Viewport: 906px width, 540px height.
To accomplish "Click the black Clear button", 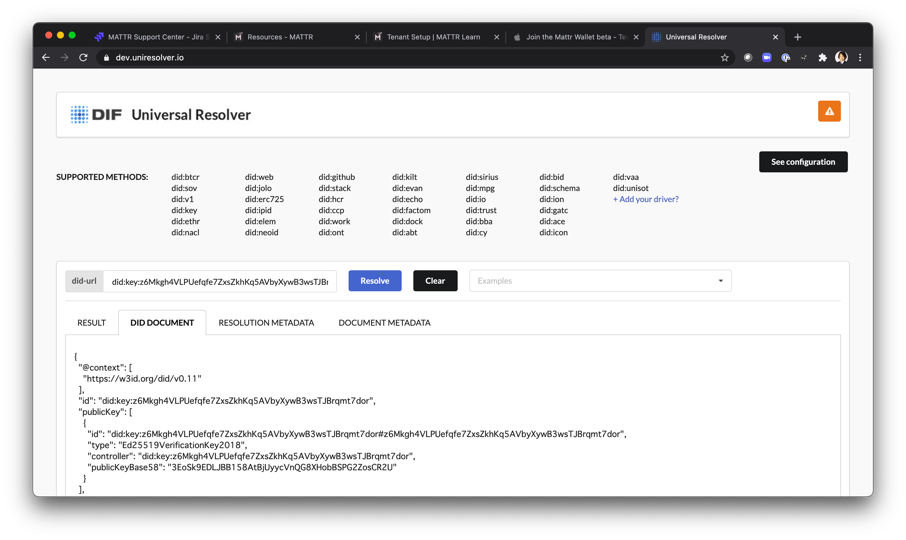I will 435,281.
